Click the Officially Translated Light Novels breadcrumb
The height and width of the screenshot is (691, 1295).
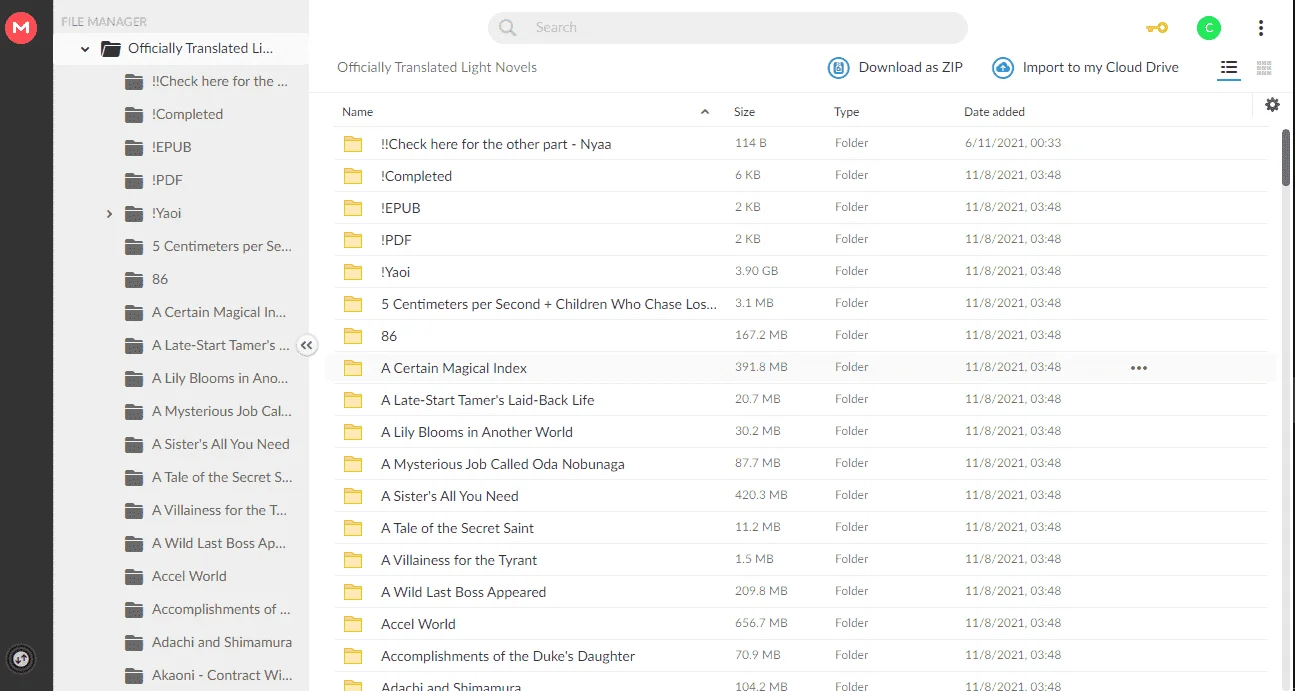click(x=437, y=68)
